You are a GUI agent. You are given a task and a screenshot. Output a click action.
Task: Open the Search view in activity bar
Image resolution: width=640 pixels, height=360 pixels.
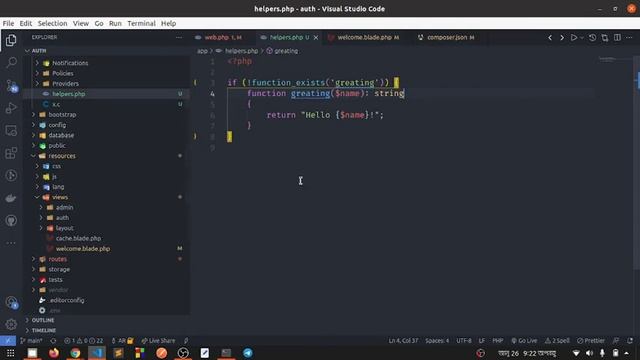pyautogui.click(x=11, y=62)
